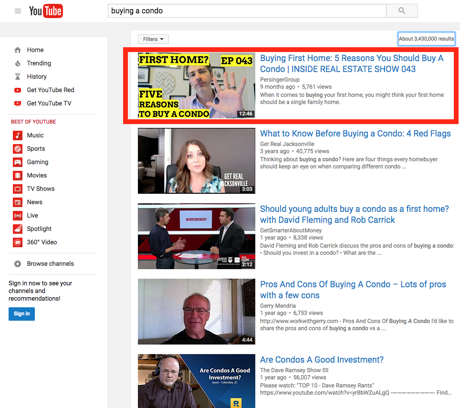Open 'Pros And Cons Of Buying A Condo' title

[353, 290]
